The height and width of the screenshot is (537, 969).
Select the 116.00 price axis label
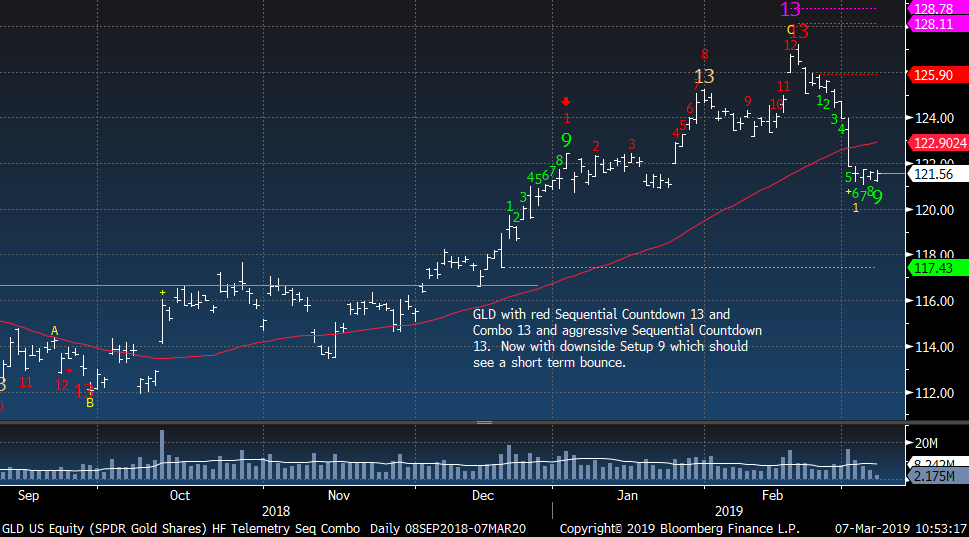[934, 301]
